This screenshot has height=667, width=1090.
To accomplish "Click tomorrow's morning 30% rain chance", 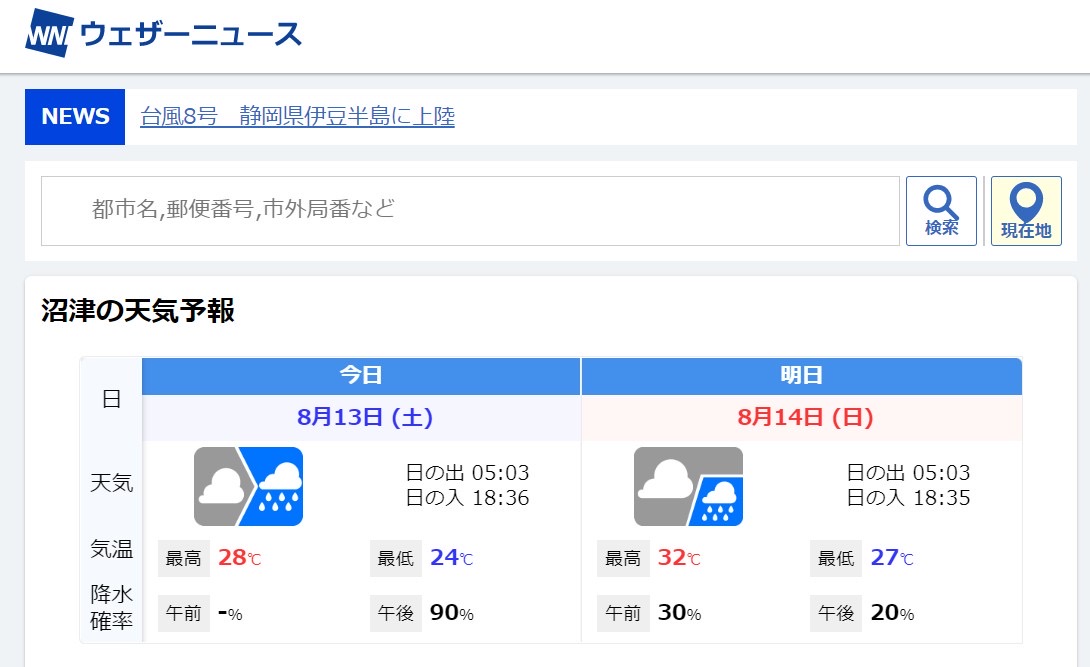I will point(679,613).
